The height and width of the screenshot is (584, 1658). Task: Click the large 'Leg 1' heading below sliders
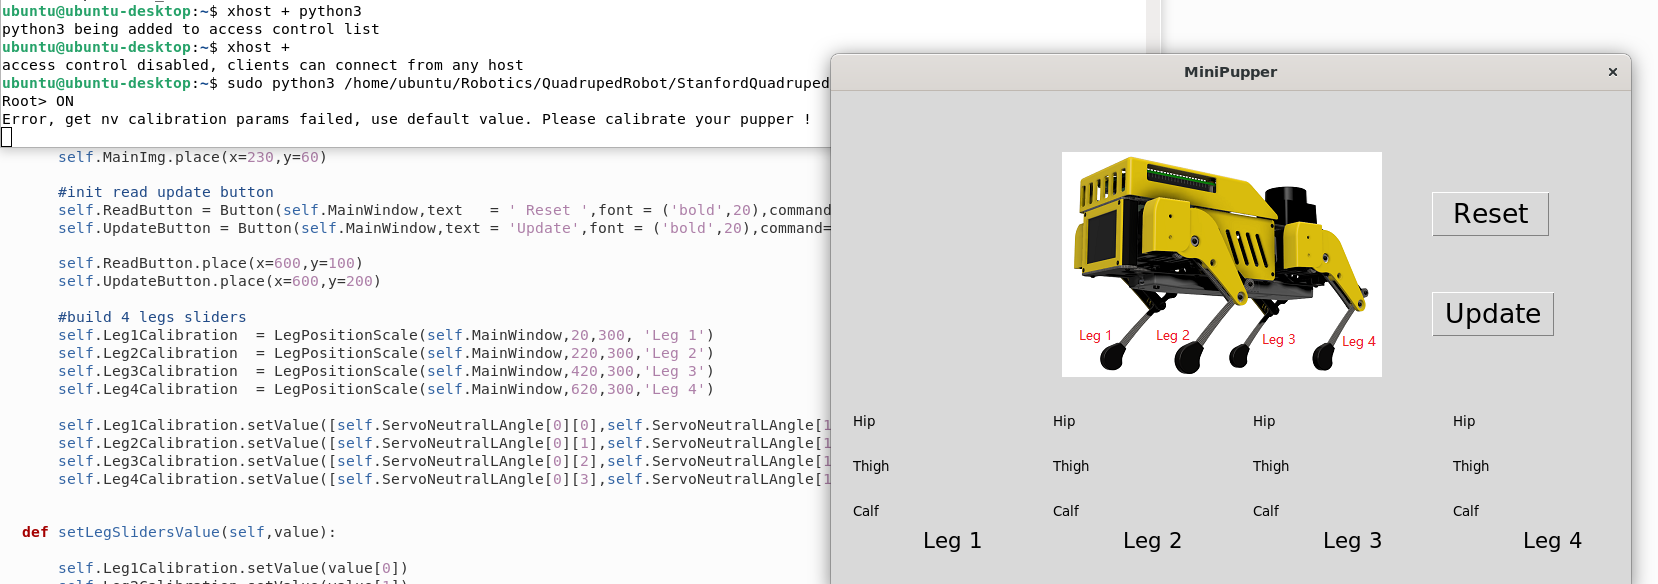[952, 541]
